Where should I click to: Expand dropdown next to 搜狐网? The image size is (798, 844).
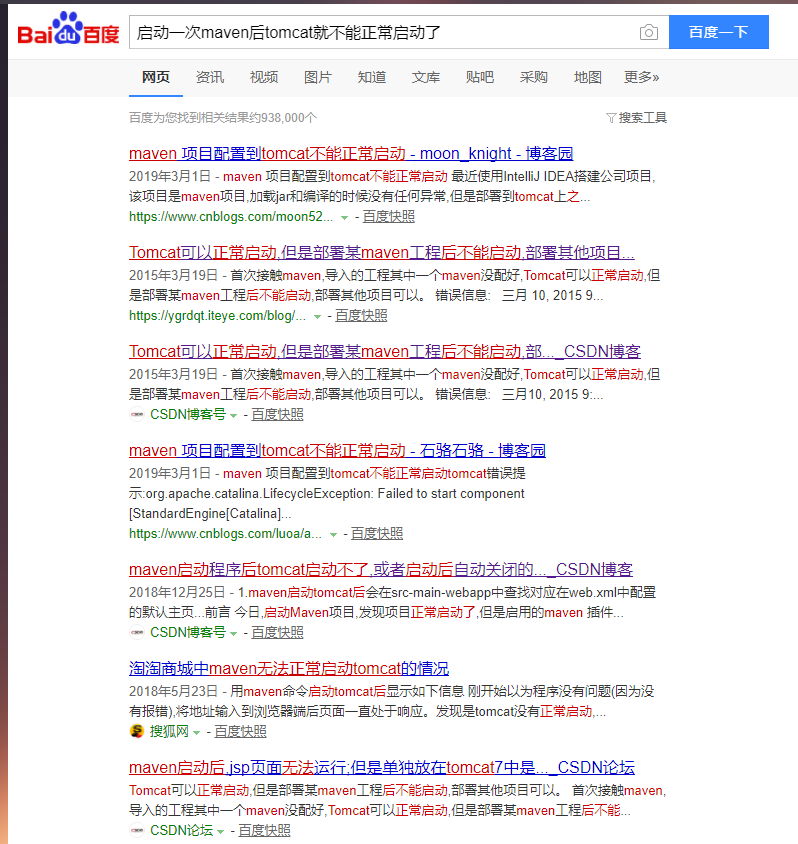[196, 733]
